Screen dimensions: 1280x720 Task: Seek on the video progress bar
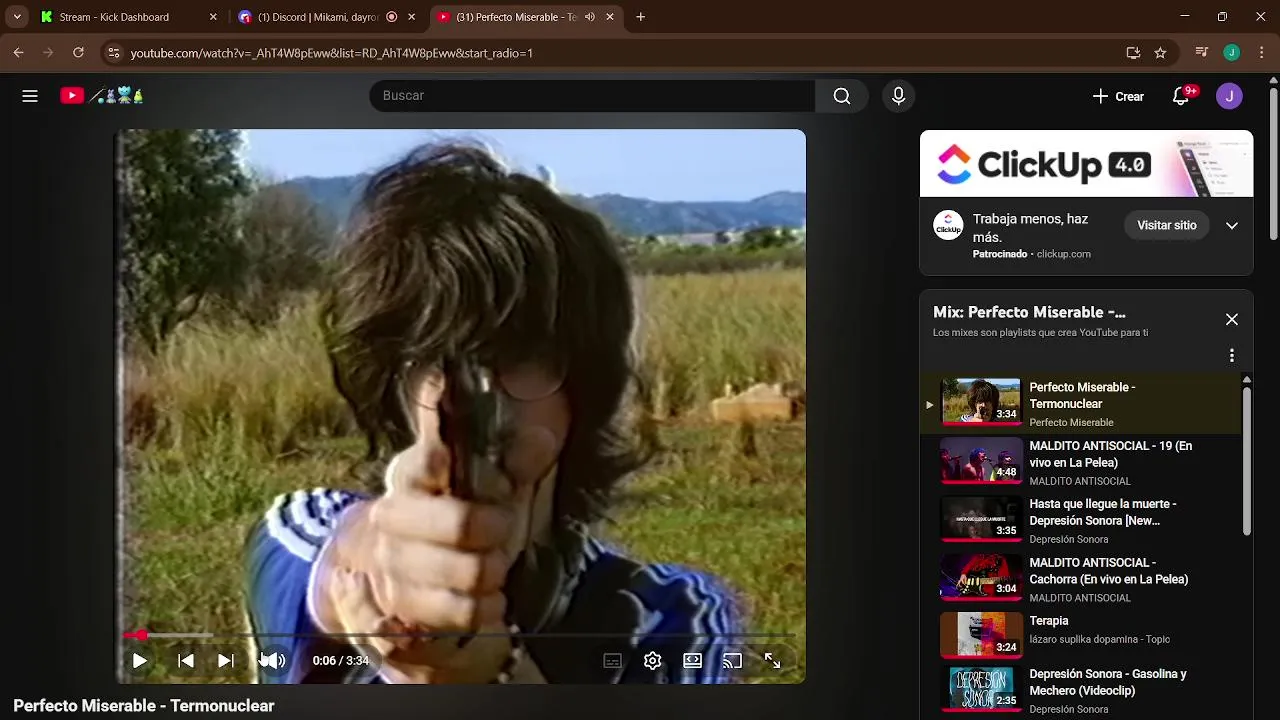tap(460, 635)
